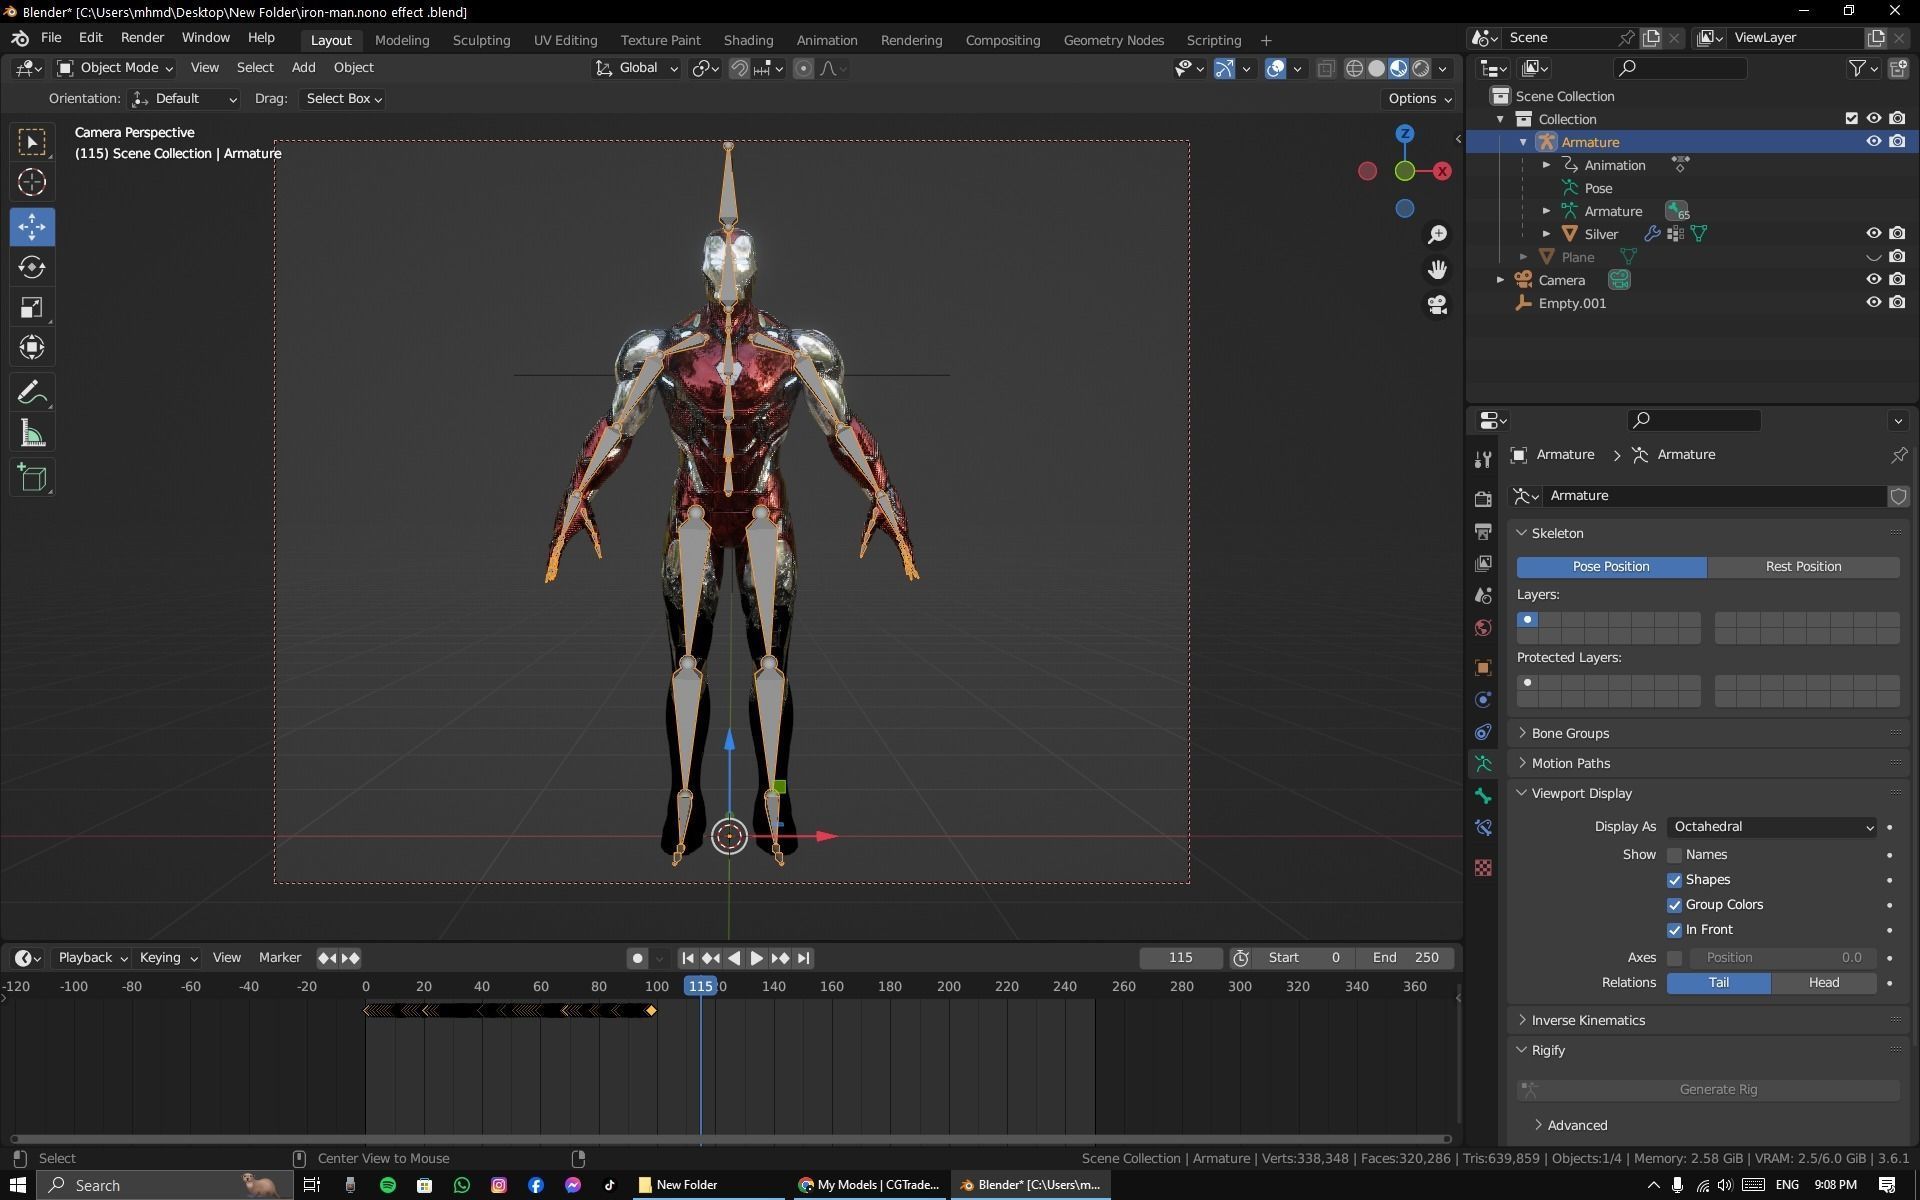Jump to next keyframe in timeline
The image size is (1920, 1200).
(x=779, y=958)
